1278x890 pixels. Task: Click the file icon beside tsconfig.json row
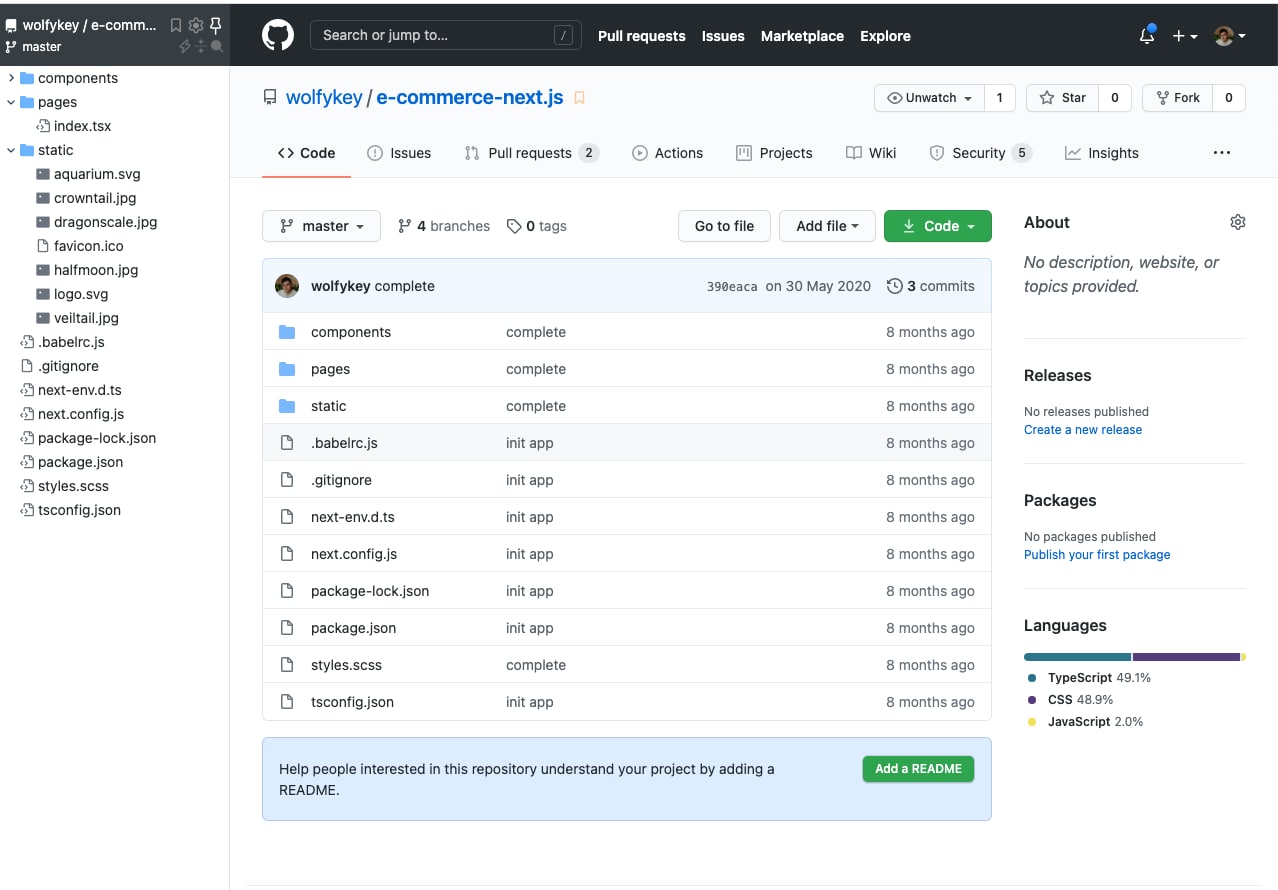coord(287,702)
